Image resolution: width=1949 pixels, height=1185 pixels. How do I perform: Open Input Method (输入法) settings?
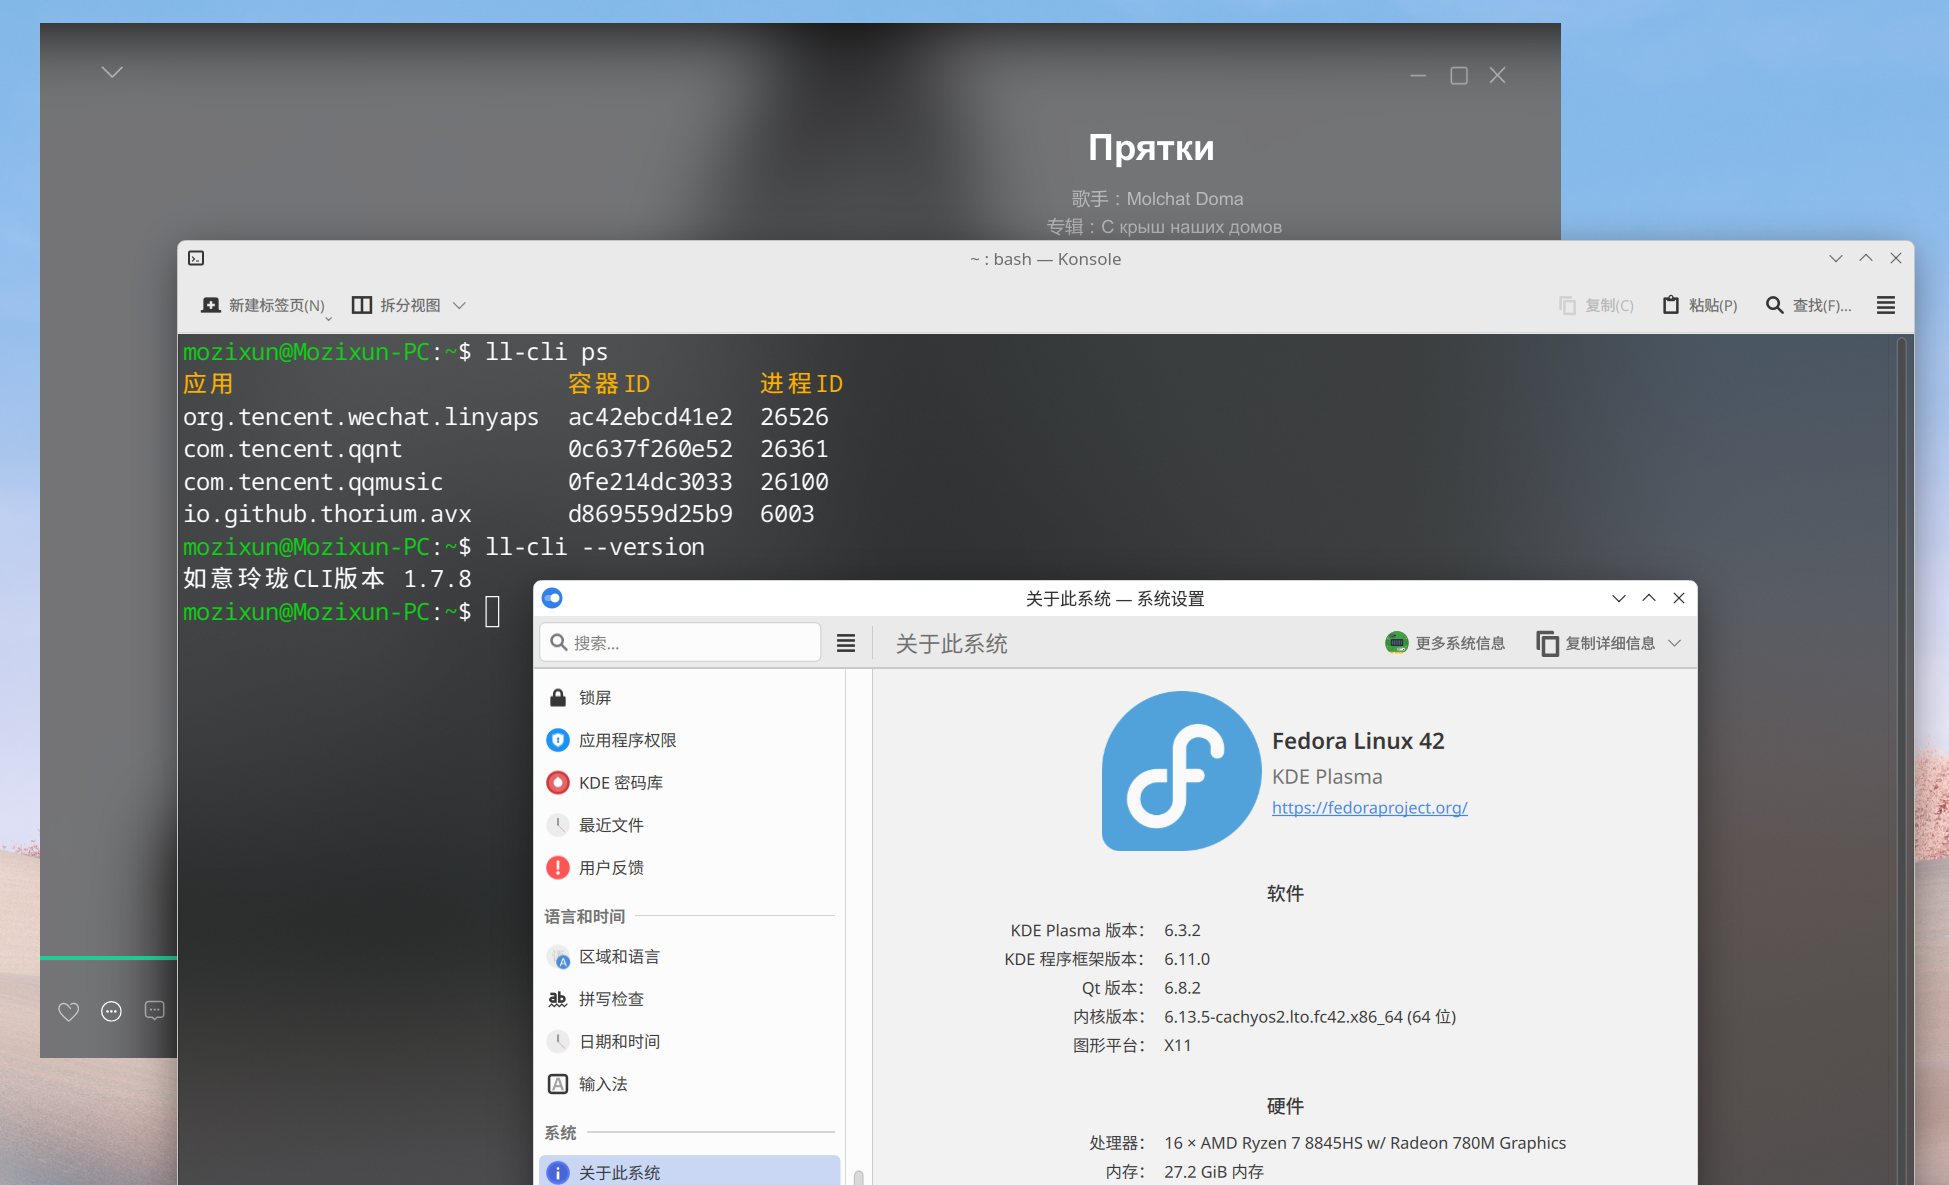[690, 1084]
